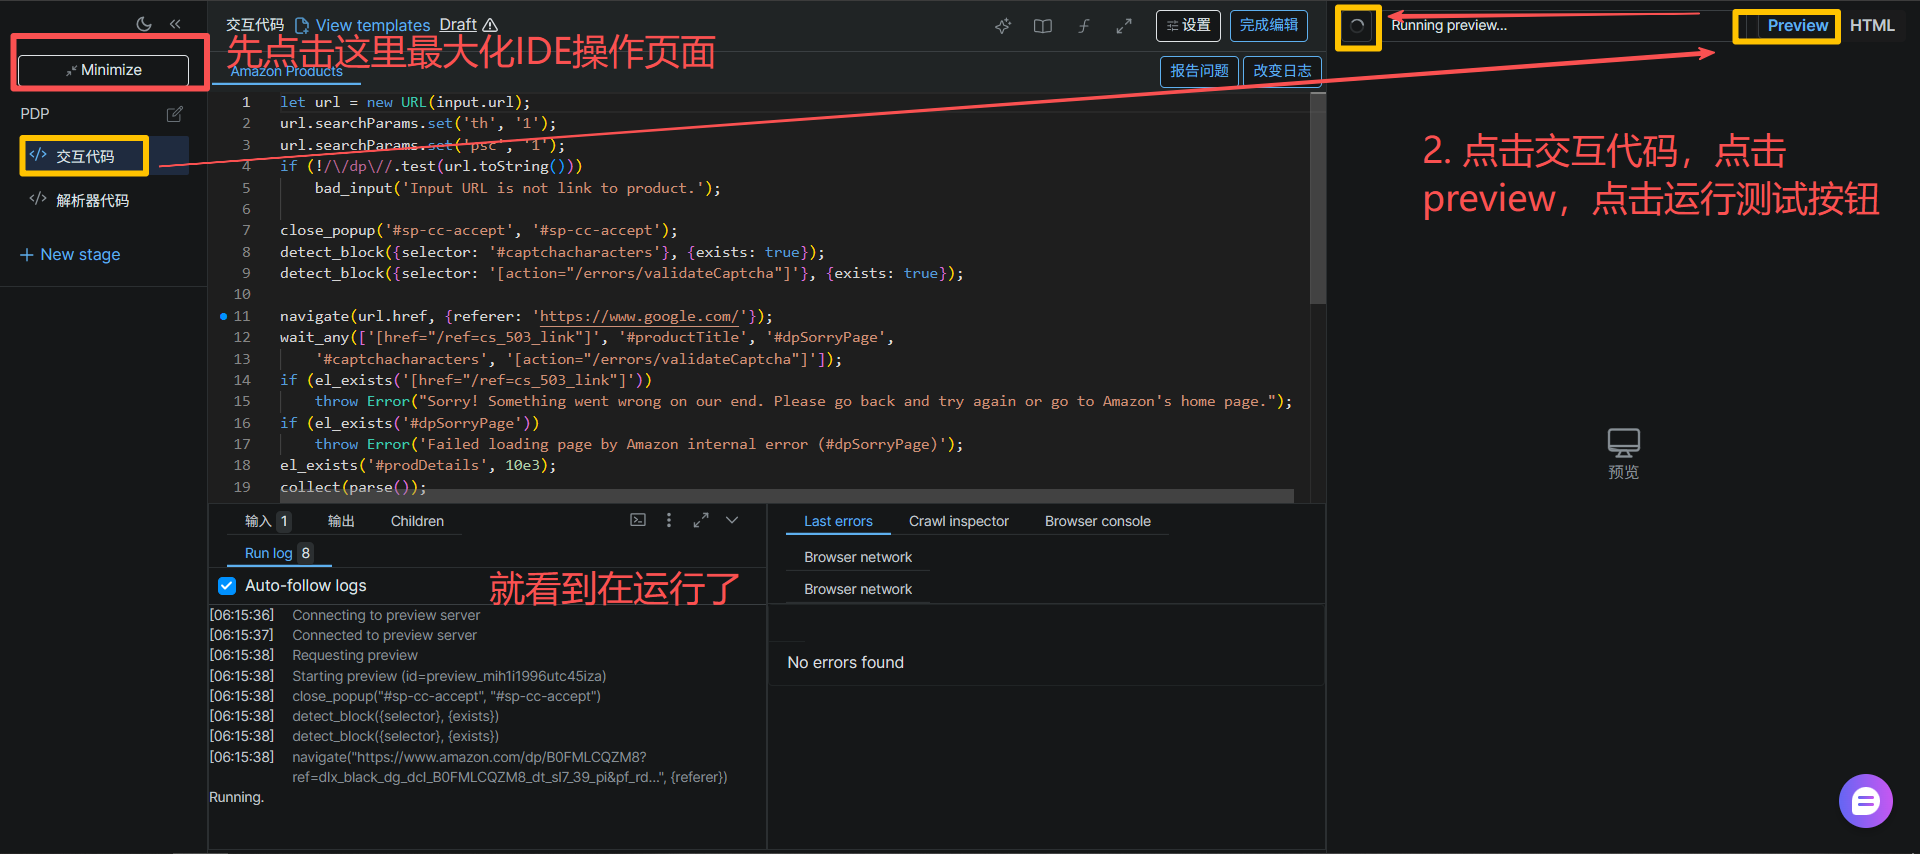Click the warning triangle next to Draft
Screen dimensions: 1920x854
490,25
